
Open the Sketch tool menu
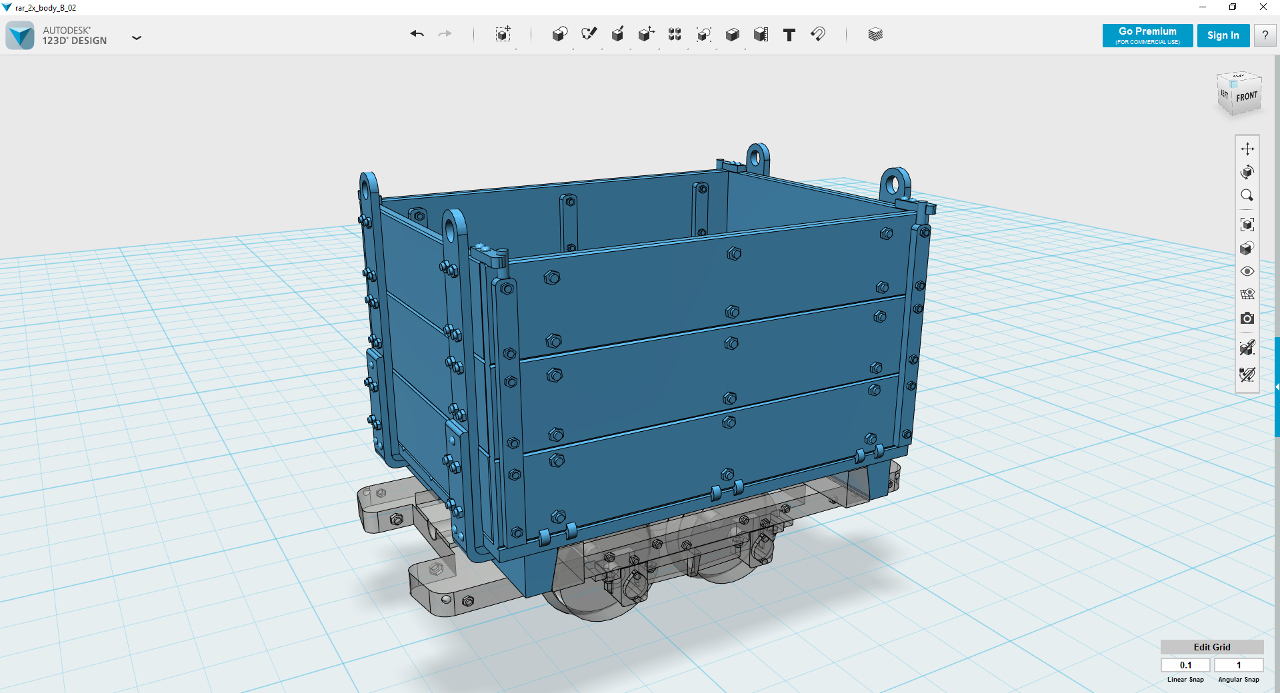click(589, 34)
